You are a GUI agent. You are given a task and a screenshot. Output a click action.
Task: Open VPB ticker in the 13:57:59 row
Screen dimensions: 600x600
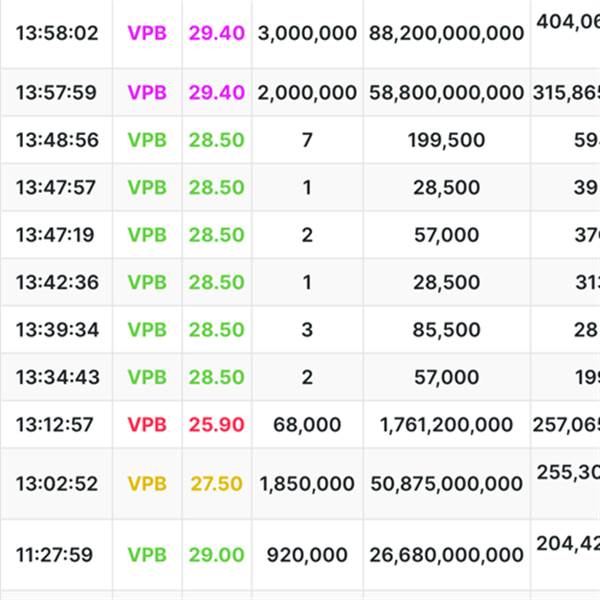click(x=147, y=93)
